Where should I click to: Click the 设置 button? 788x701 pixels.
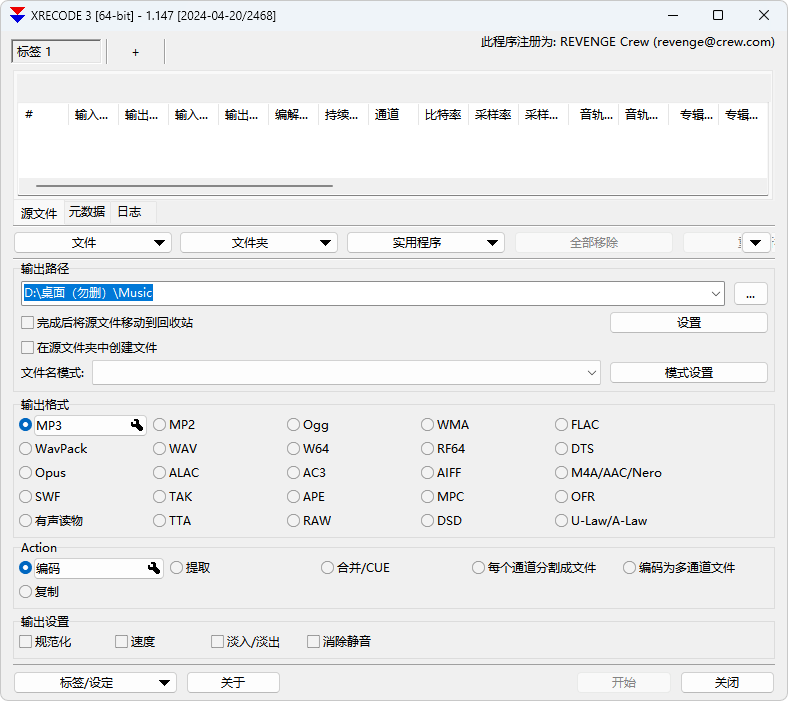pyautogui.click(x=688, y=323)
